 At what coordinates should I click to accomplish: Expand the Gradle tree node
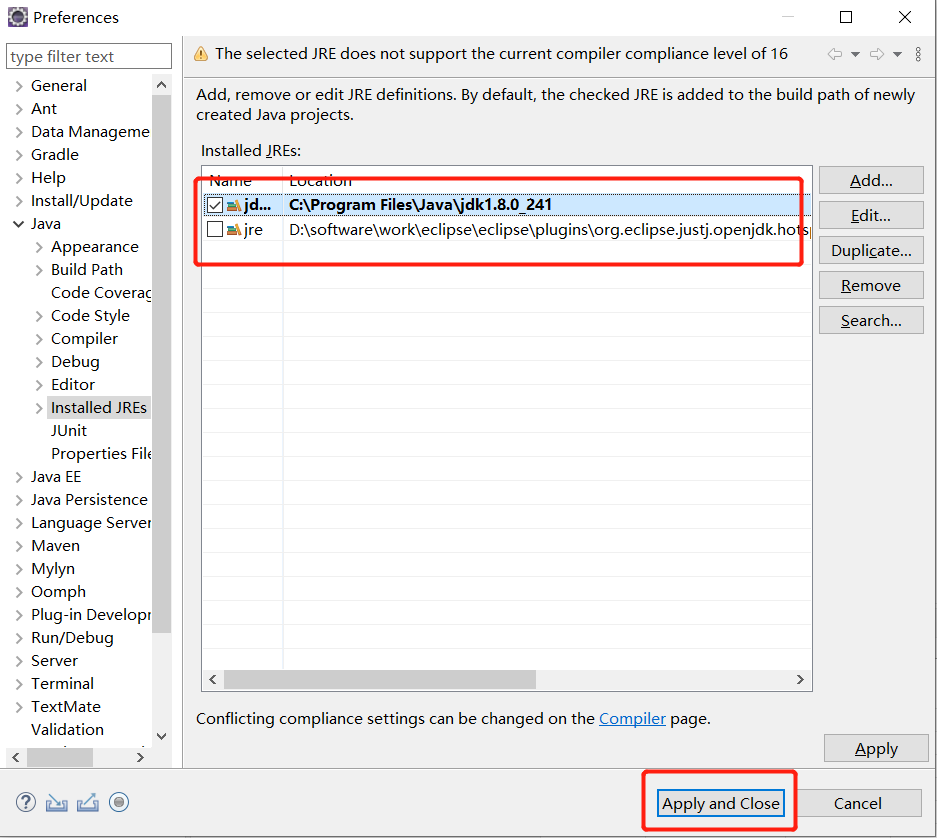pyautogui.click(x=19, y=155)
